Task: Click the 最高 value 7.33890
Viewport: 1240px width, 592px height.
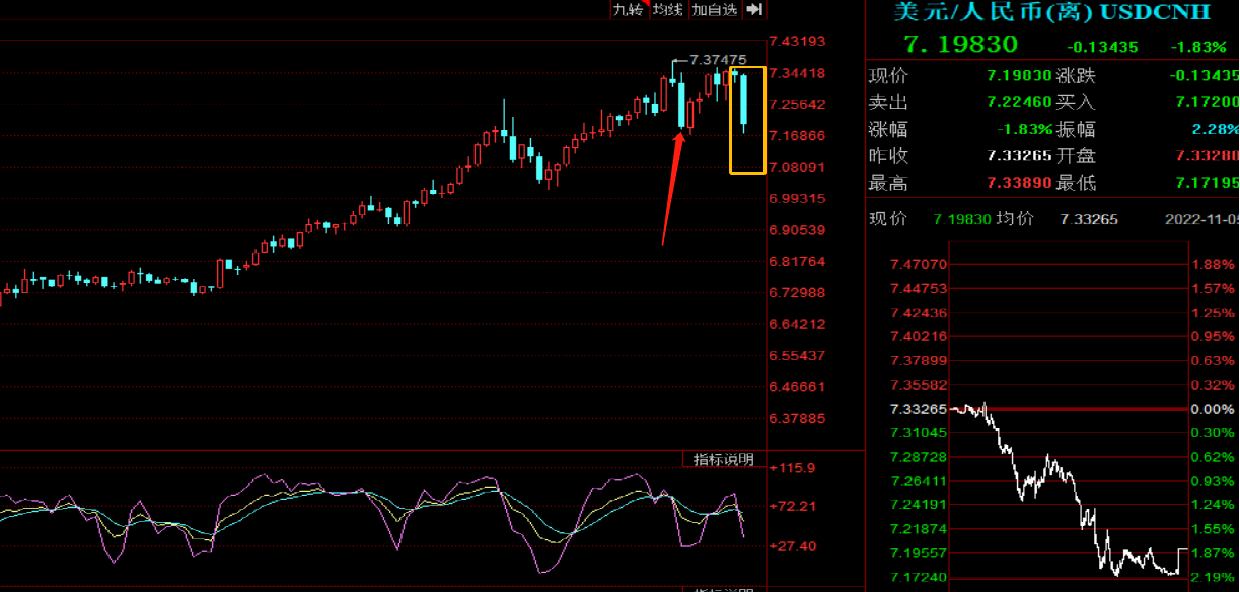Action: pyautogui.click(x=1018, y=184)
